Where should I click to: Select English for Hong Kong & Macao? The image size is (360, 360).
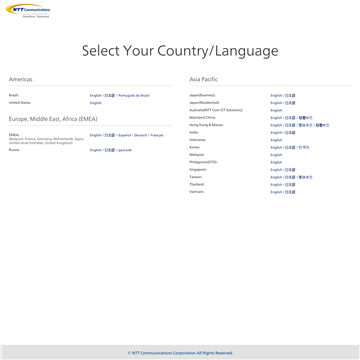[276, 125]
